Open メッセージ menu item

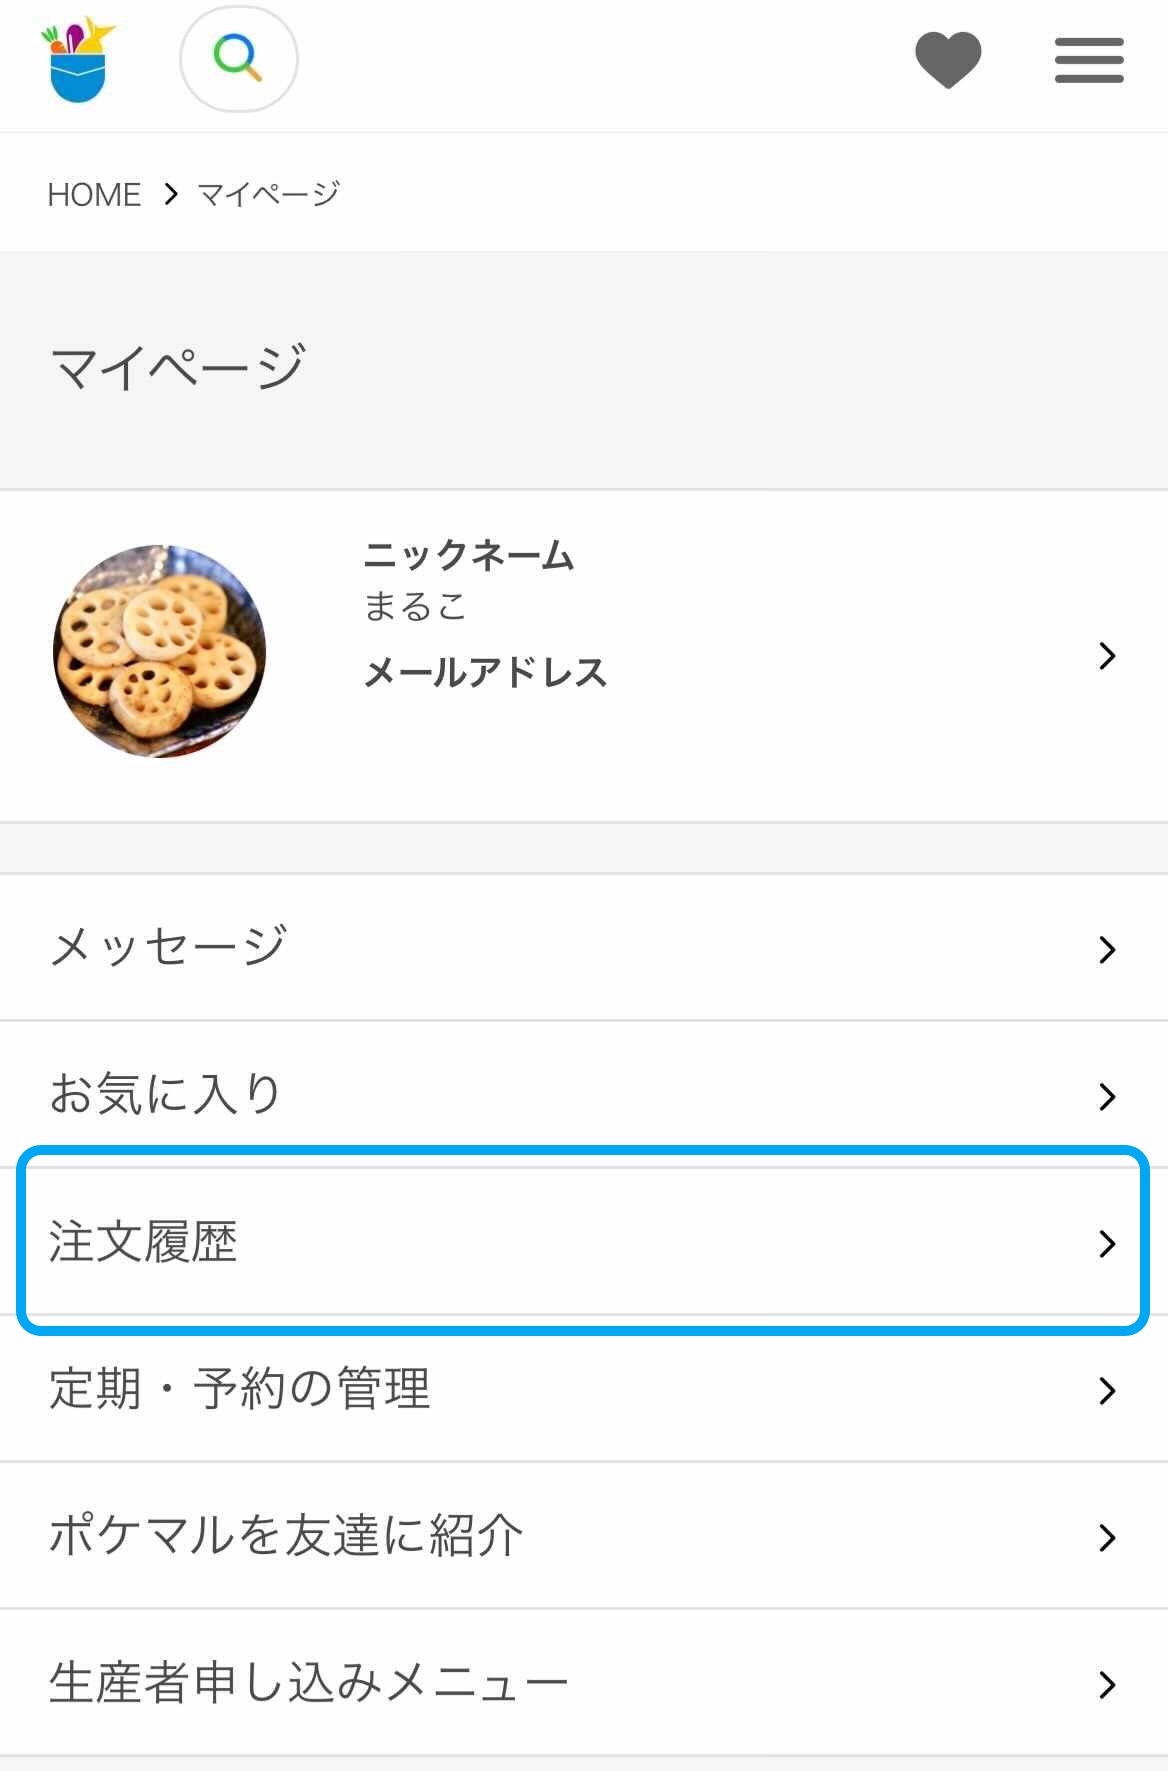coord(169,947)
